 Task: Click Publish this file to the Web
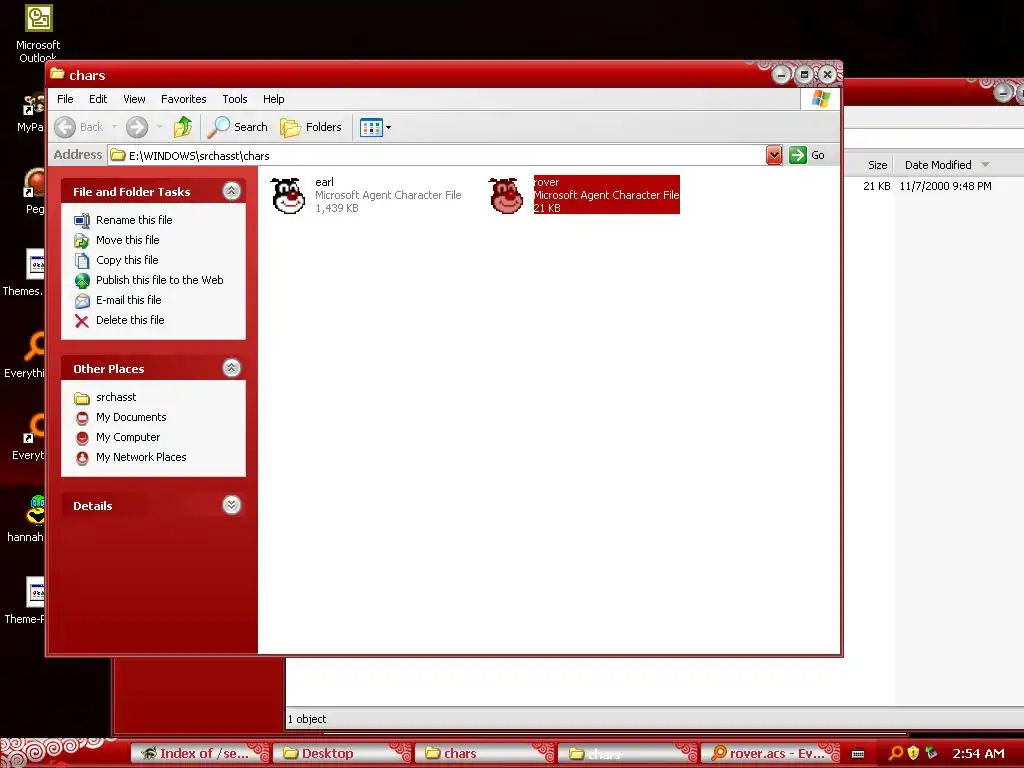(159, 280)
